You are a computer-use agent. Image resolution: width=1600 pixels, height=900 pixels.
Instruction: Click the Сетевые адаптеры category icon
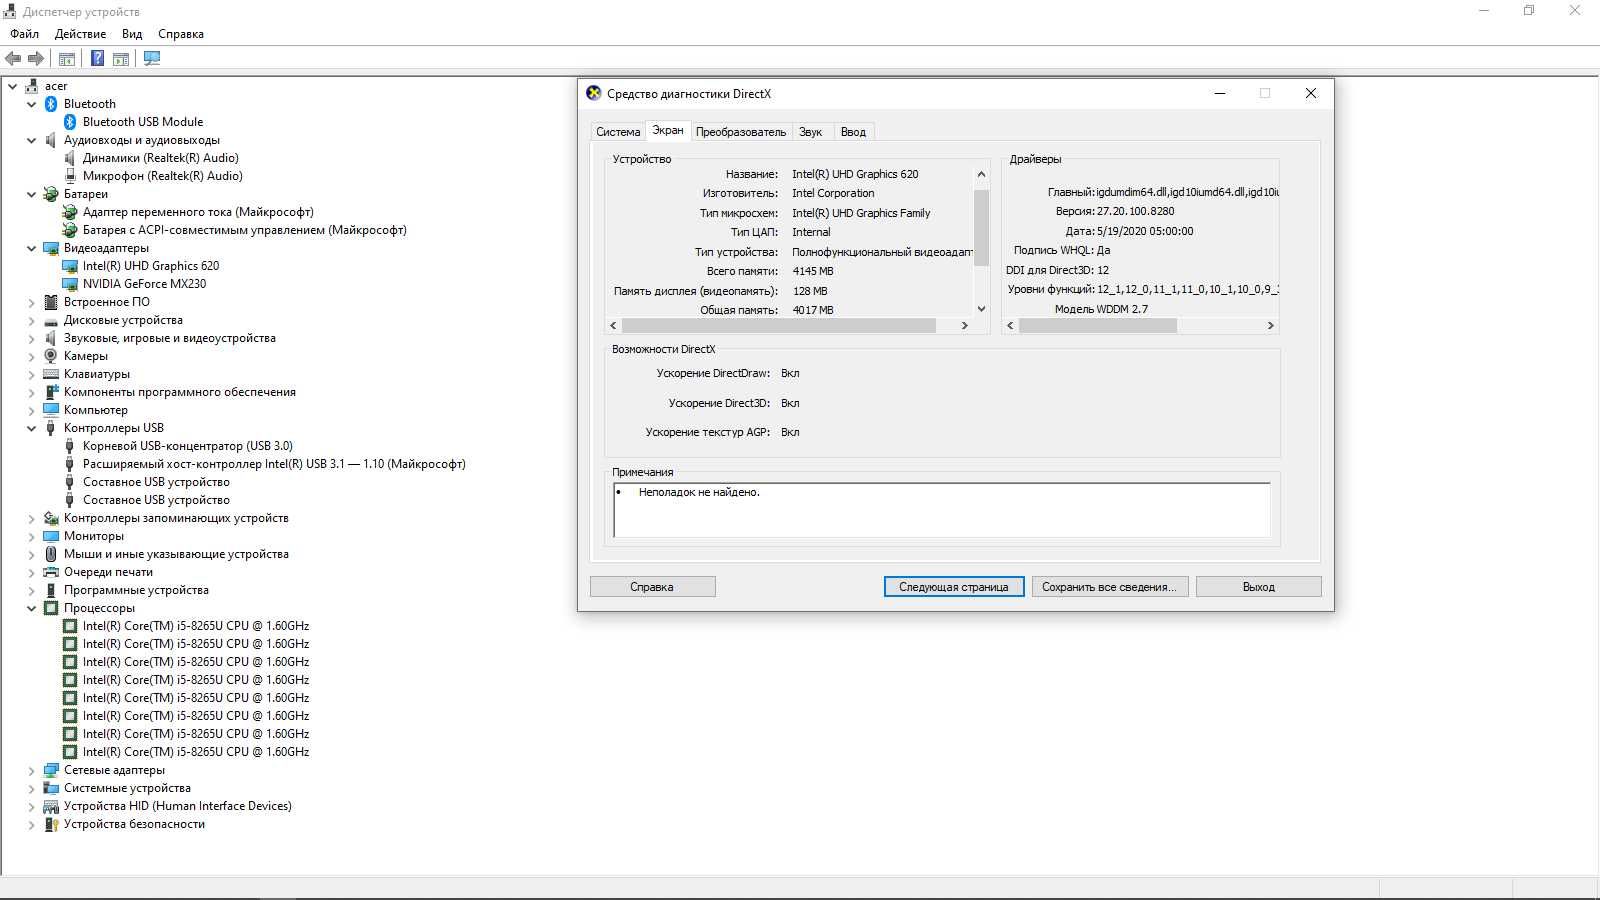pyautogui.click(x=51, y=770)
